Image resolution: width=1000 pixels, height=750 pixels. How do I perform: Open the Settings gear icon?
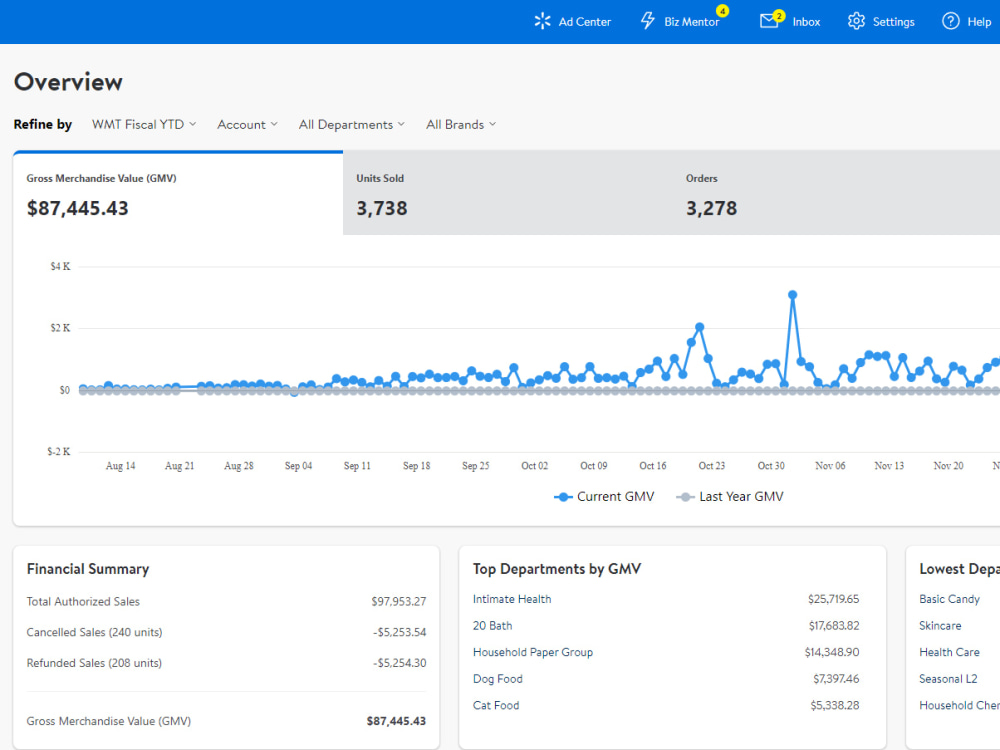coord(857,21)
